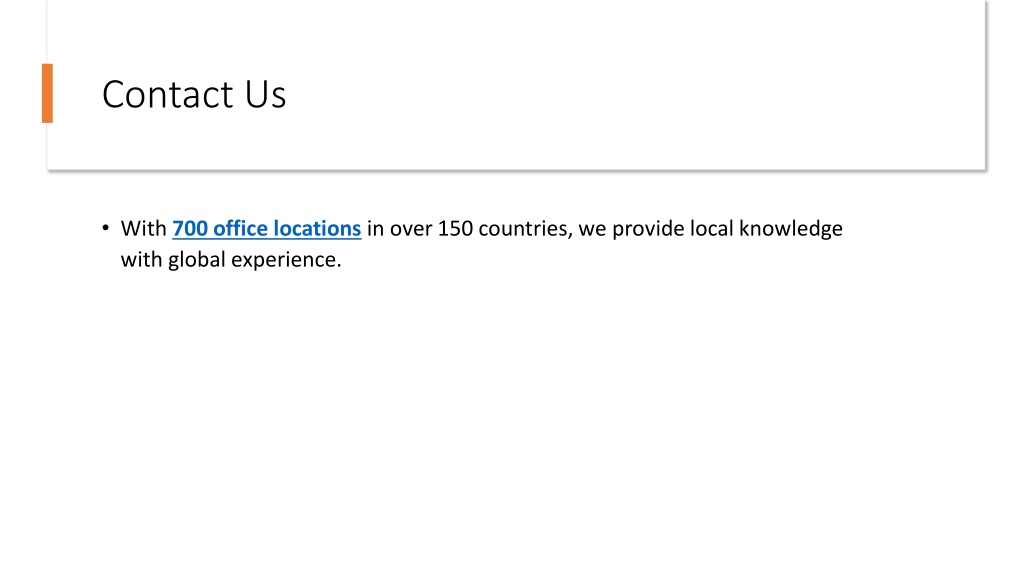Click the word knowledge ending the first line

[x=791, y=229]
